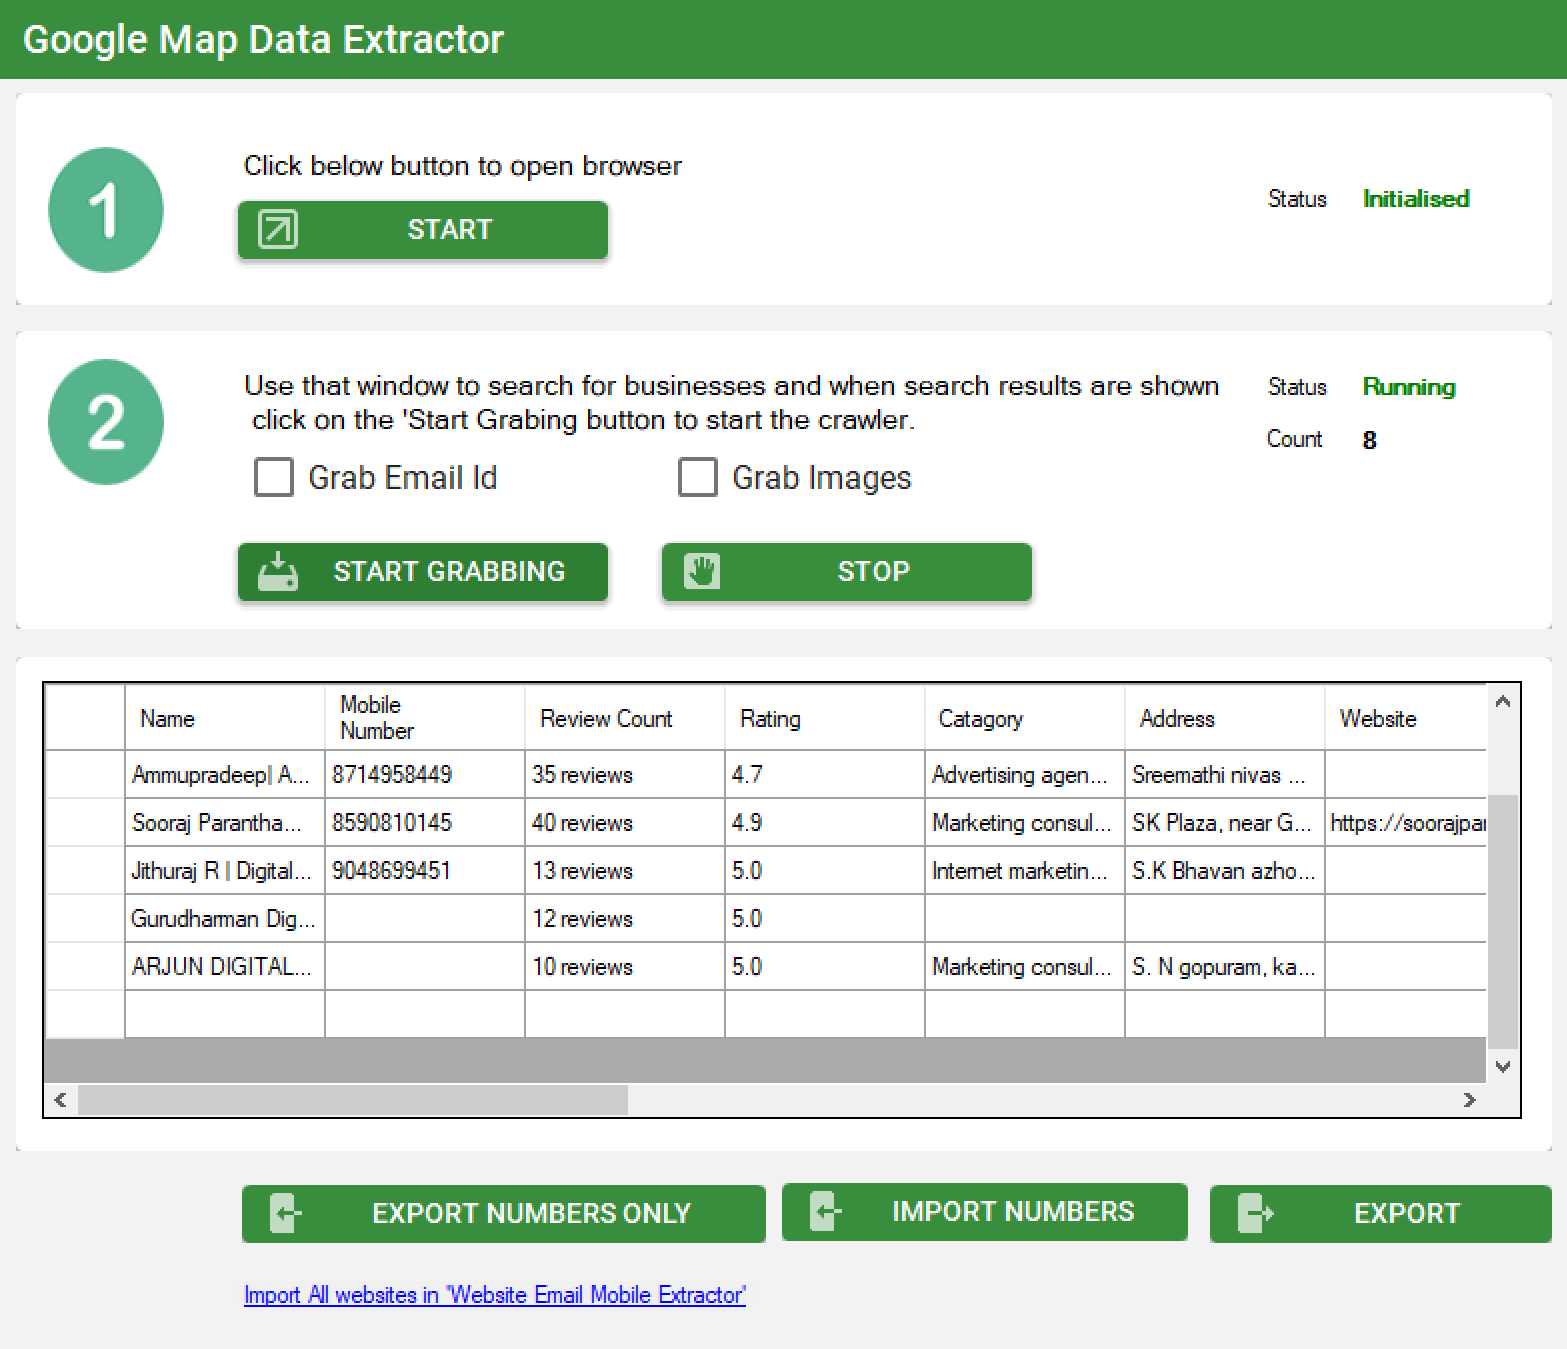Select the 13 reviews cell
1567x1349 pixels.
625,870
